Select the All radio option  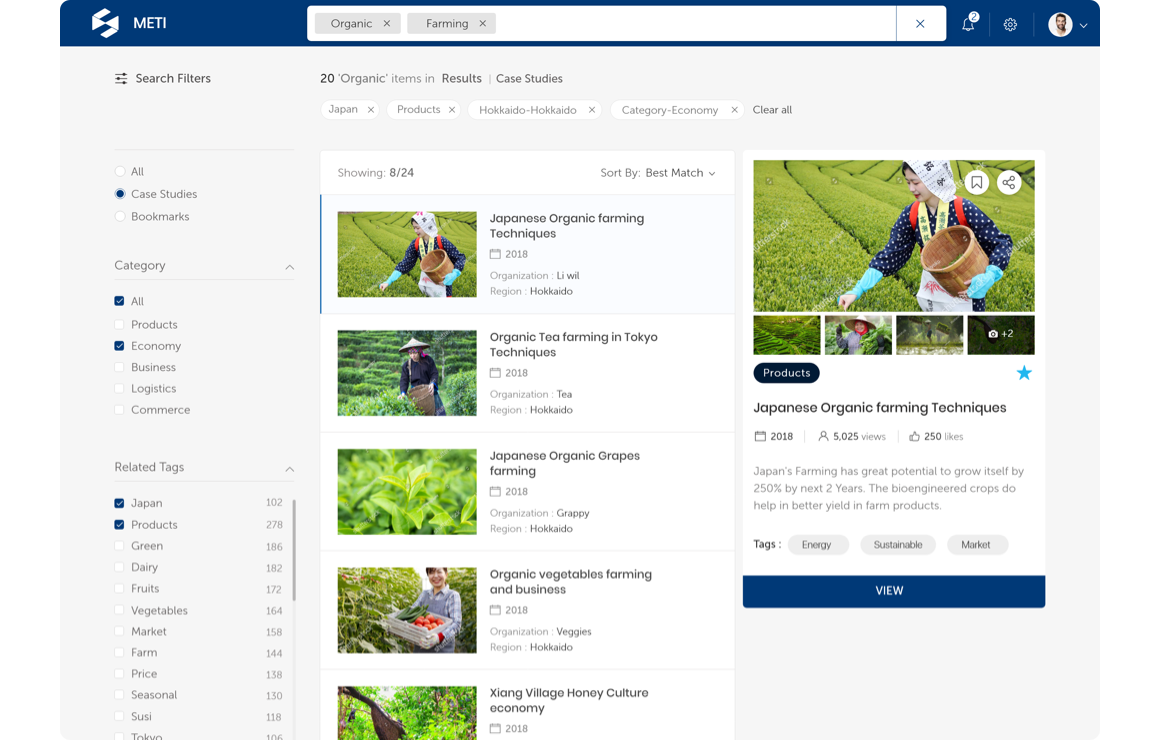[120, 171]
